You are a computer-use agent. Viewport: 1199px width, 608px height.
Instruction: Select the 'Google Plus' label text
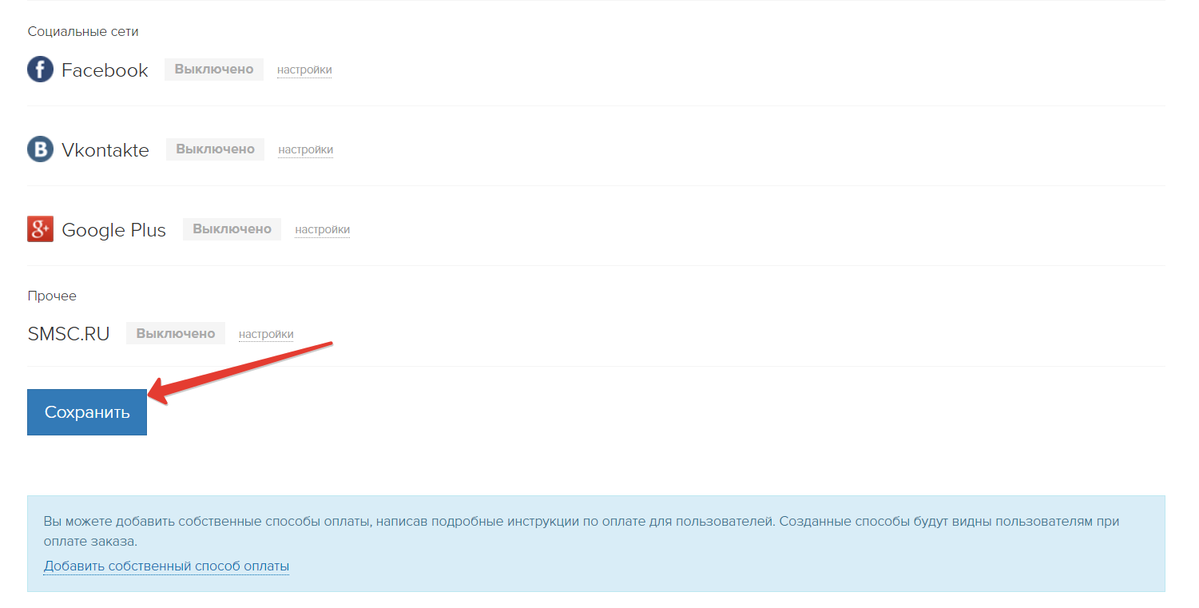click(114, 230)
